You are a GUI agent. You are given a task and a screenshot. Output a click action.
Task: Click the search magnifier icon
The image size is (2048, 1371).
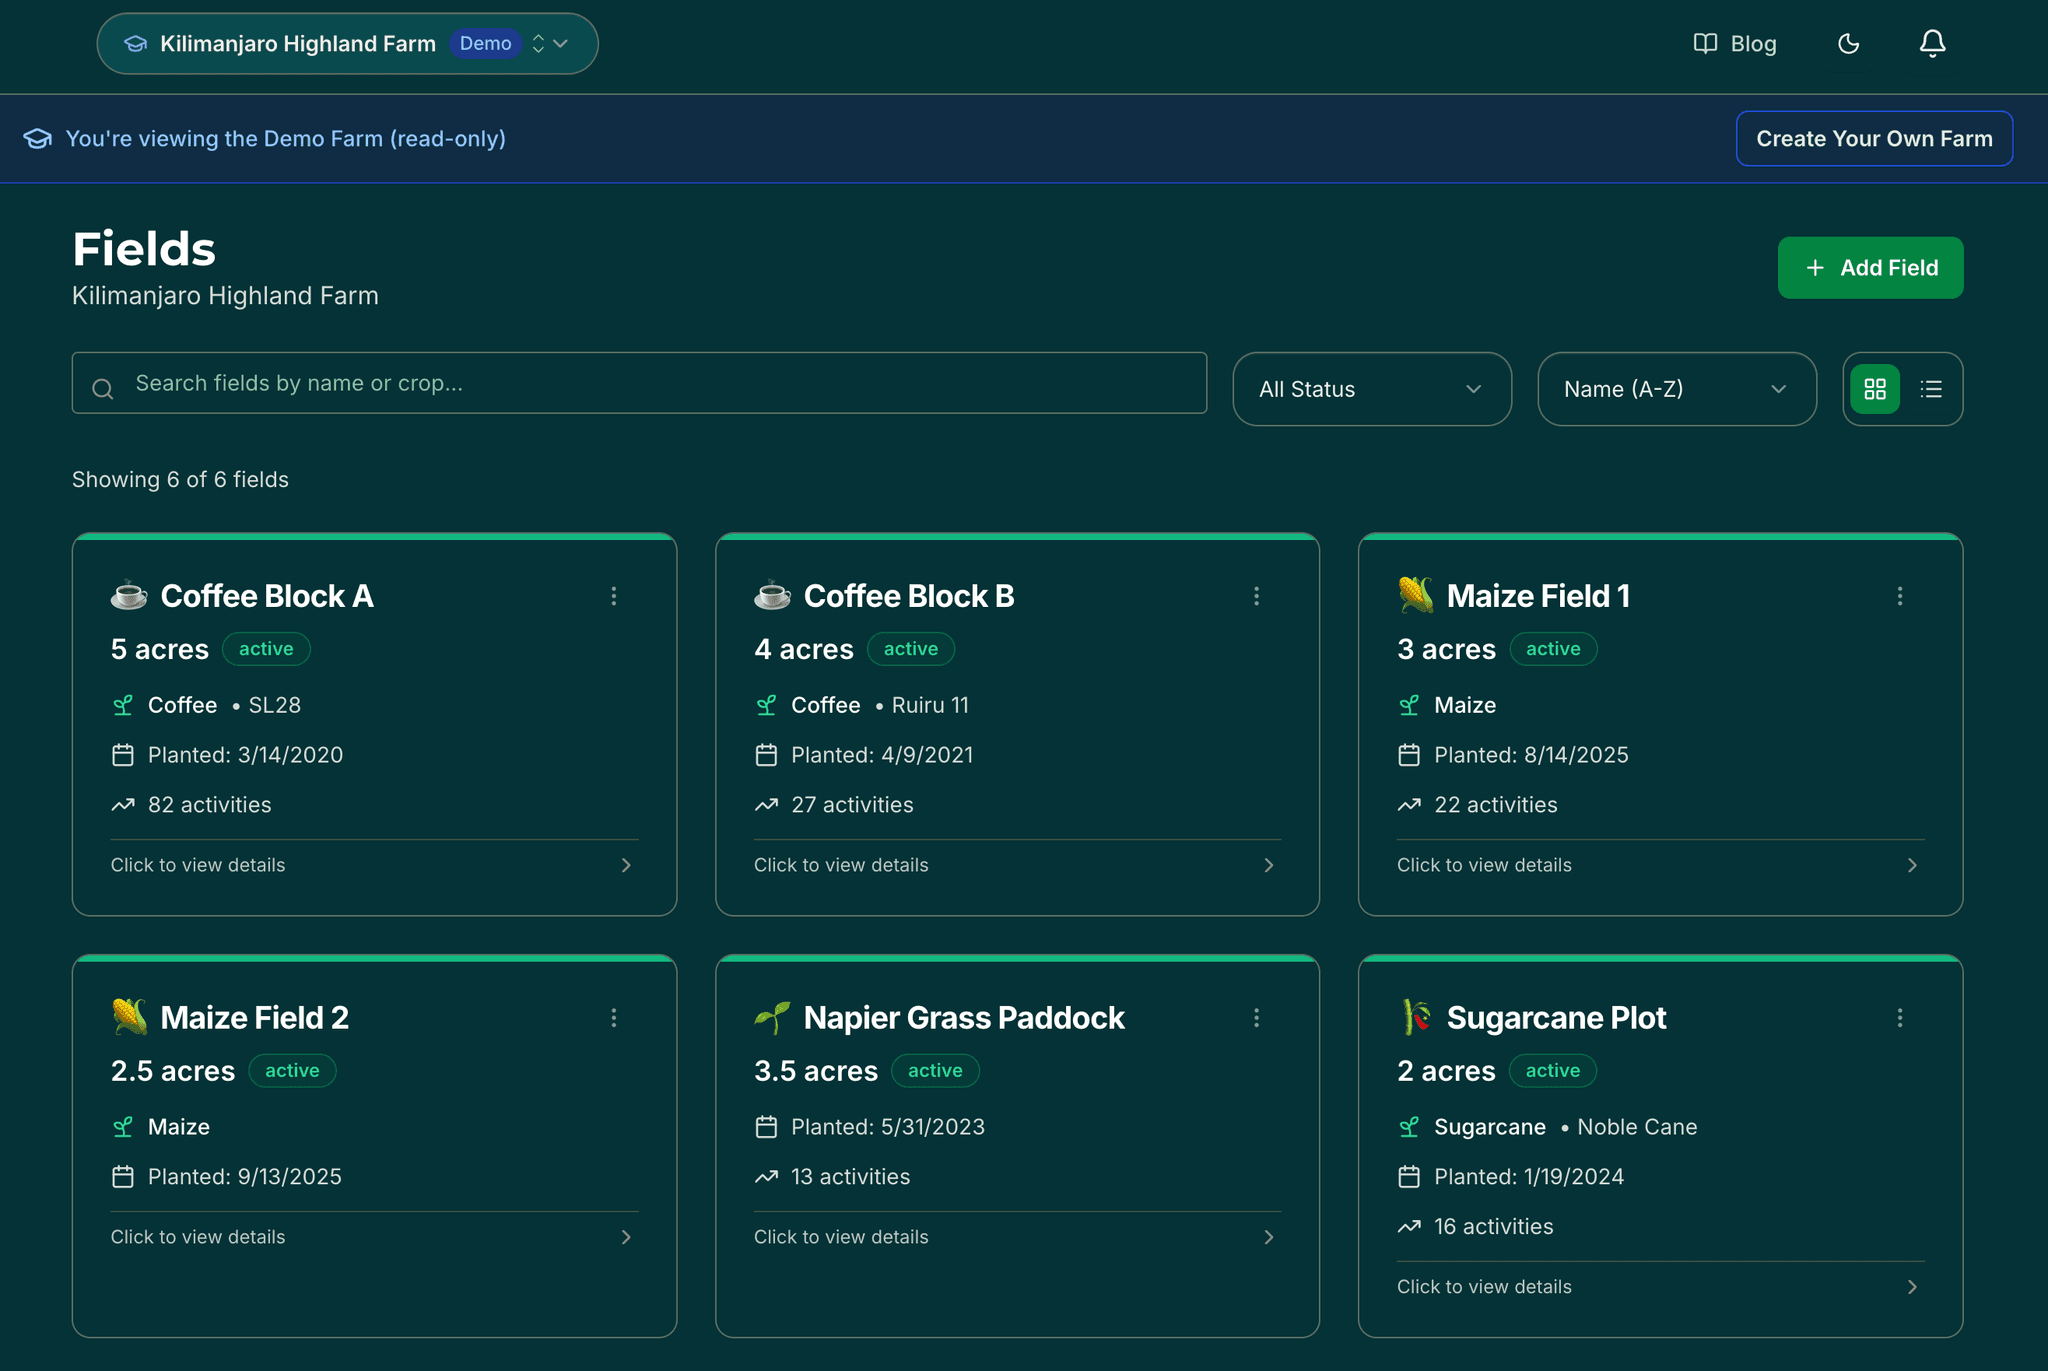[x=103, y=387]
